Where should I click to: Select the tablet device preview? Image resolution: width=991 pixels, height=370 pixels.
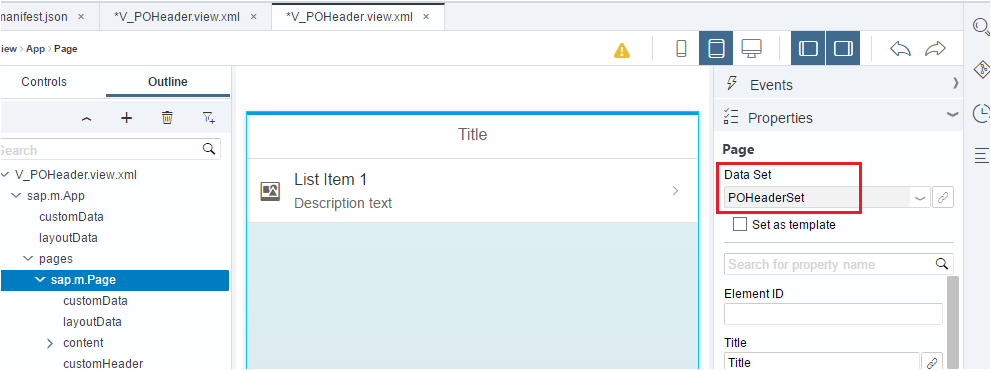(x=716, y=49)
